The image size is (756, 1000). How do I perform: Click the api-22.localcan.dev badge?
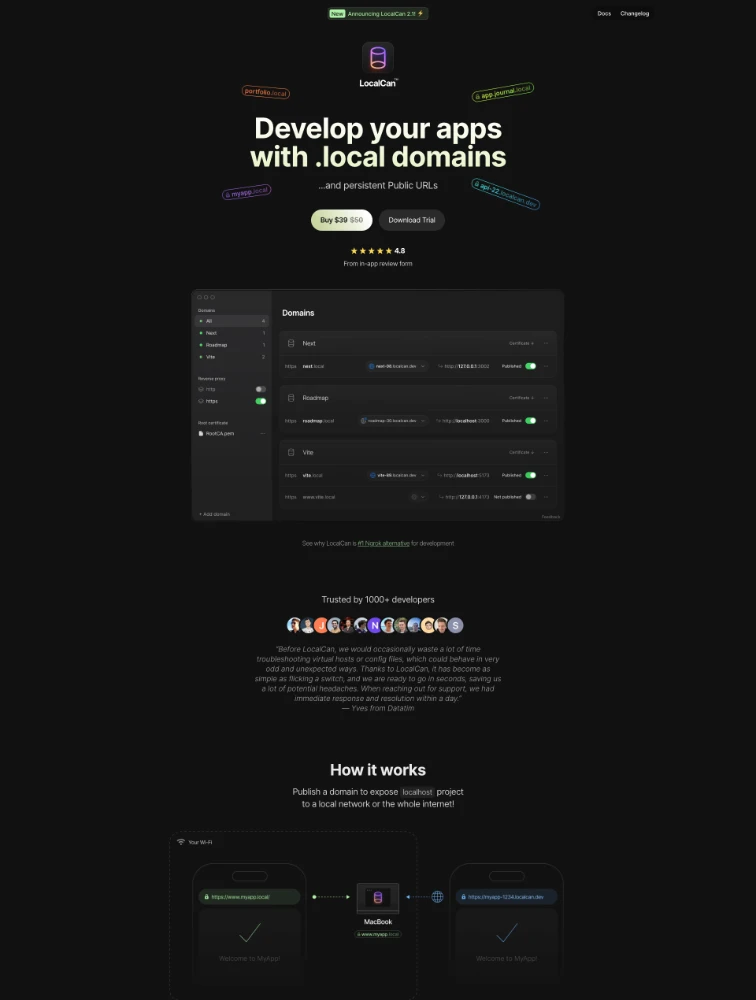tap(506, 194)
